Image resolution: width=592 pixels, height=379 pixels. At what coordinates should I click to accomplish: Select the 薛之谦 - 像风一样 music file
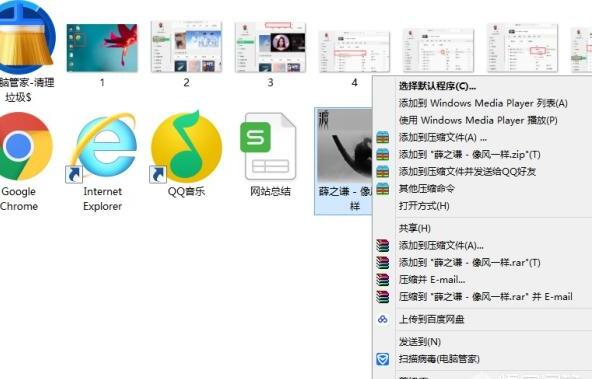pos(344,161)
